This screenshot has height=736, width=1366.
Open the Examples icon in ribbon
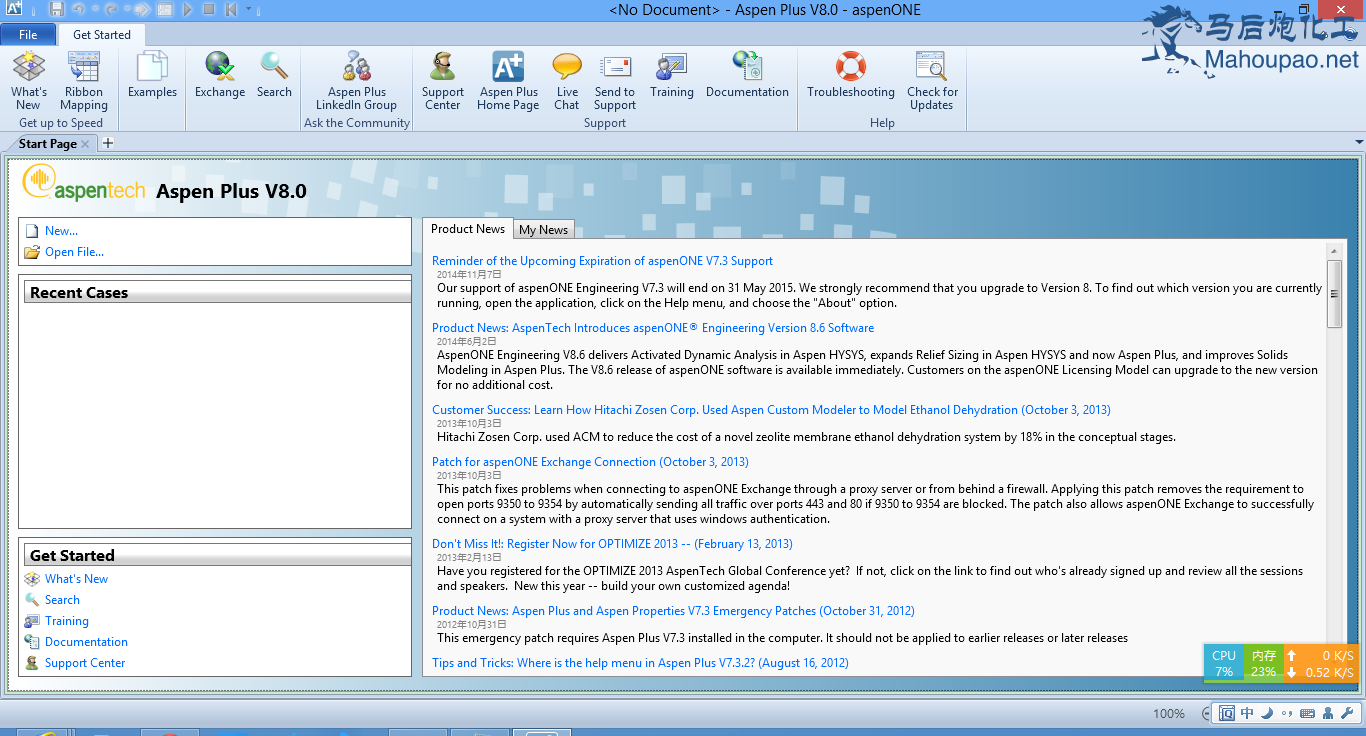152,76
